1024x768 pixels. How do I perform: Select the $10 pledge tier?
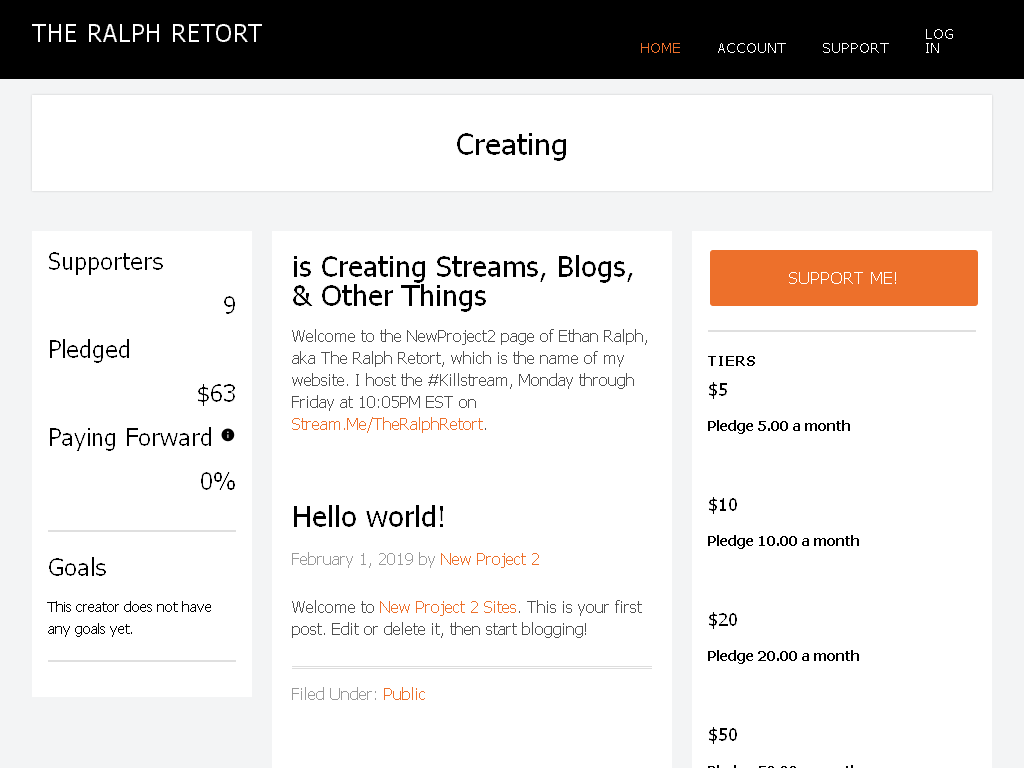coord(722,505)
